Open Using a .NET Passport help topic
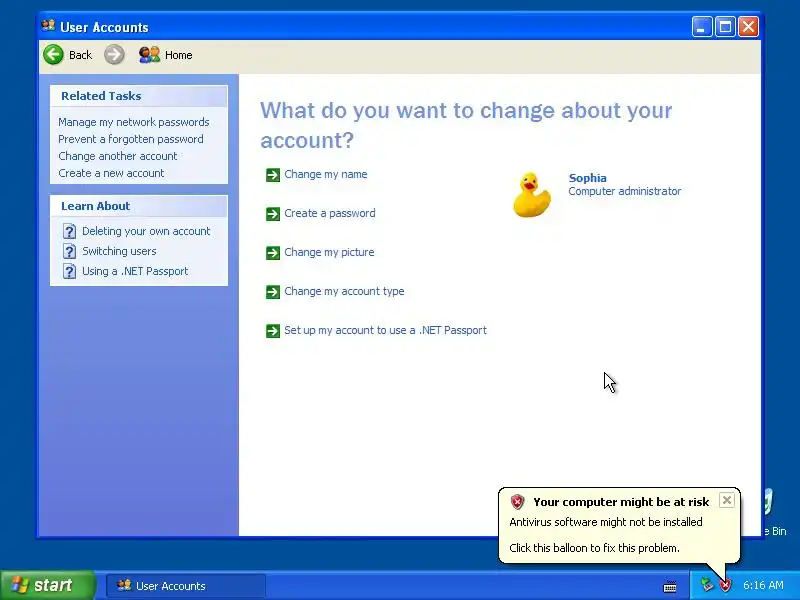The image size is (800, 600). click(x=135, y=271)
